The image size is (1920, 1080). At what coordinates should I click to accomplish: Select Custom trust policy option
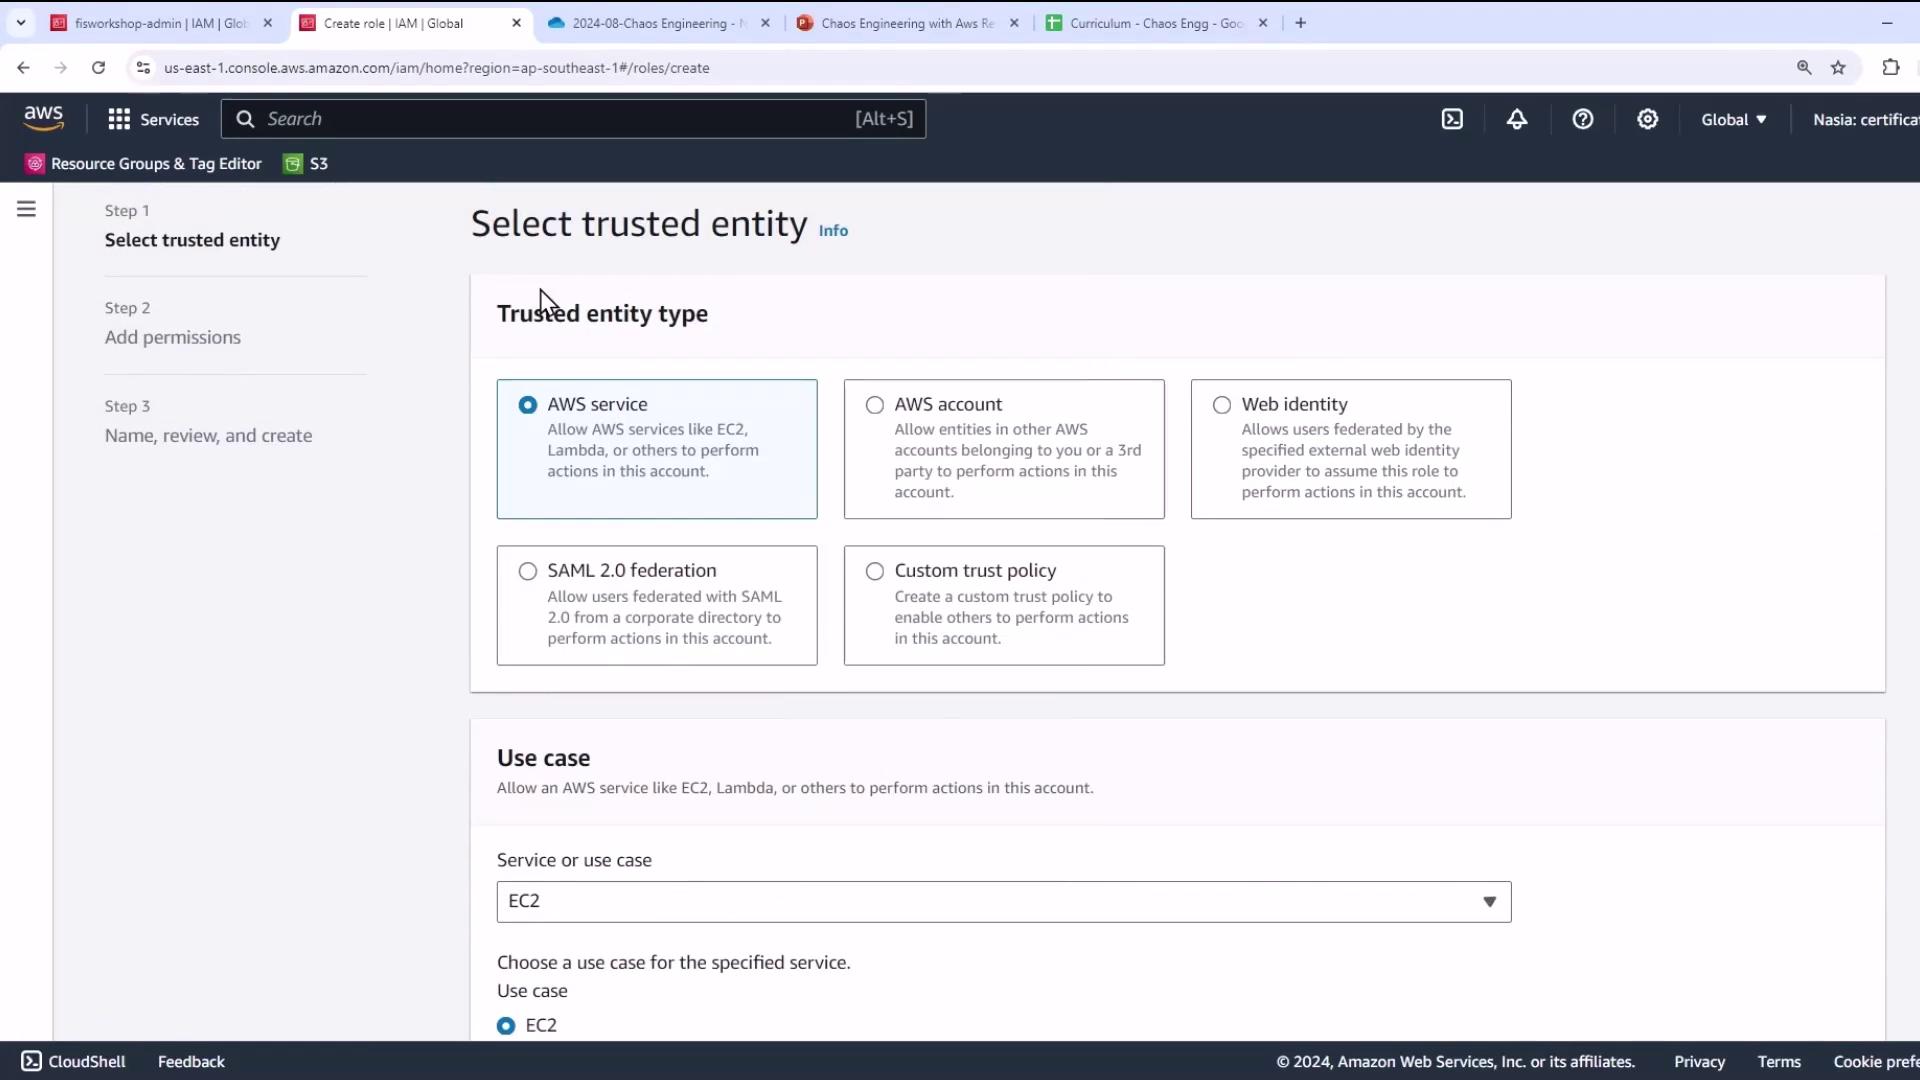point(875,571)
